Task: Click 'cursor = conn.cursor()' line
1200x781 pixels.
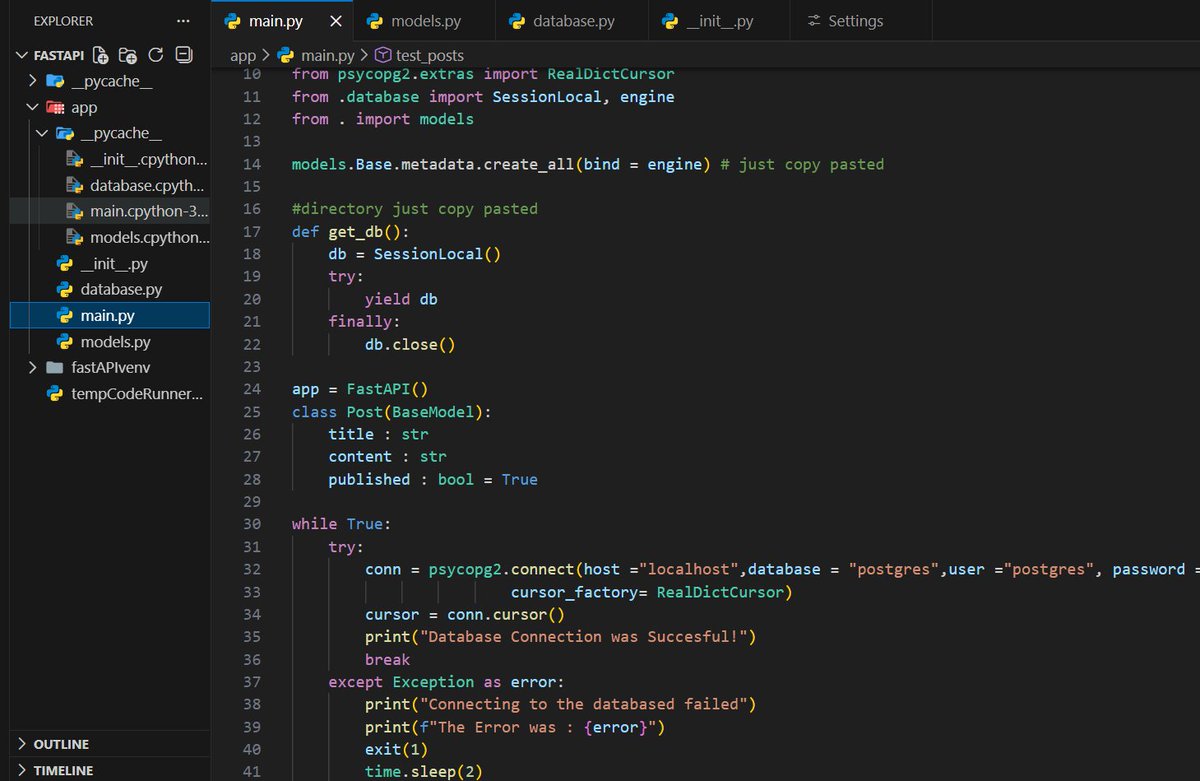Action: 465,614
